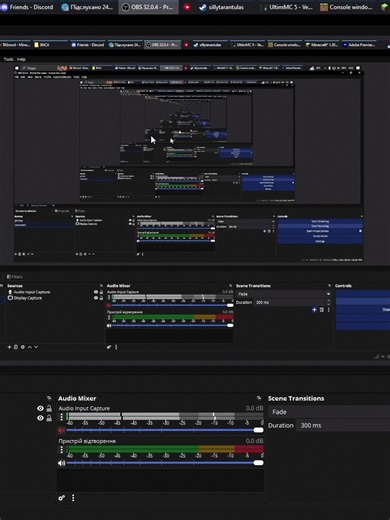Open Console window in large top taskbar
Image resolution: width=390 pixels, height=520 pixels.
pos(347,7)
